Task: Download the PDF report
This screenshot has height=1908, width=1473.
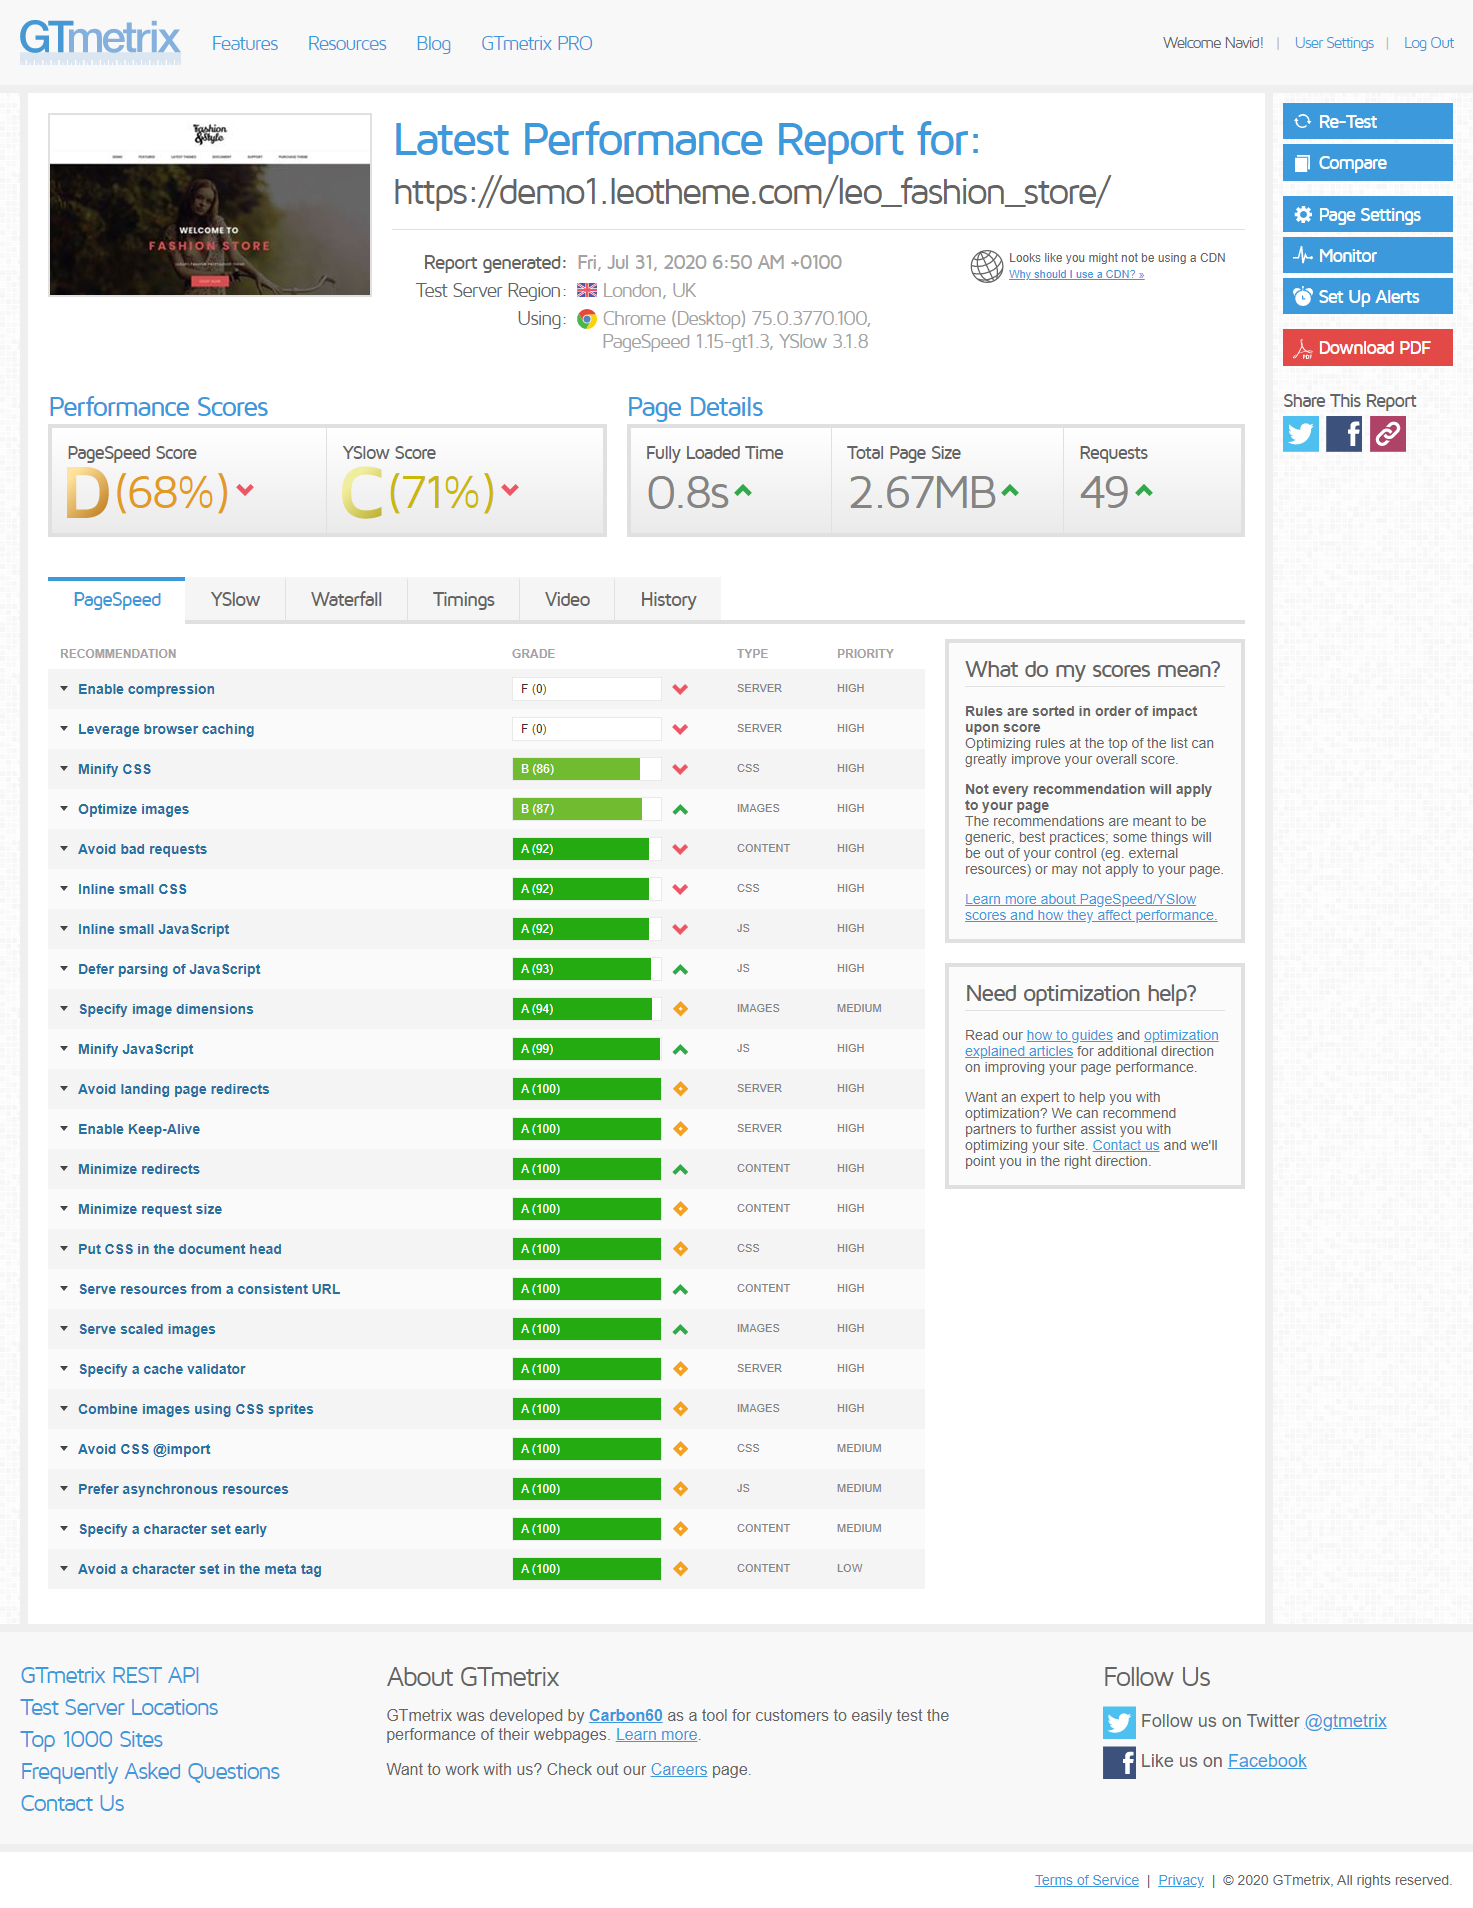Action: [1367, 348]
